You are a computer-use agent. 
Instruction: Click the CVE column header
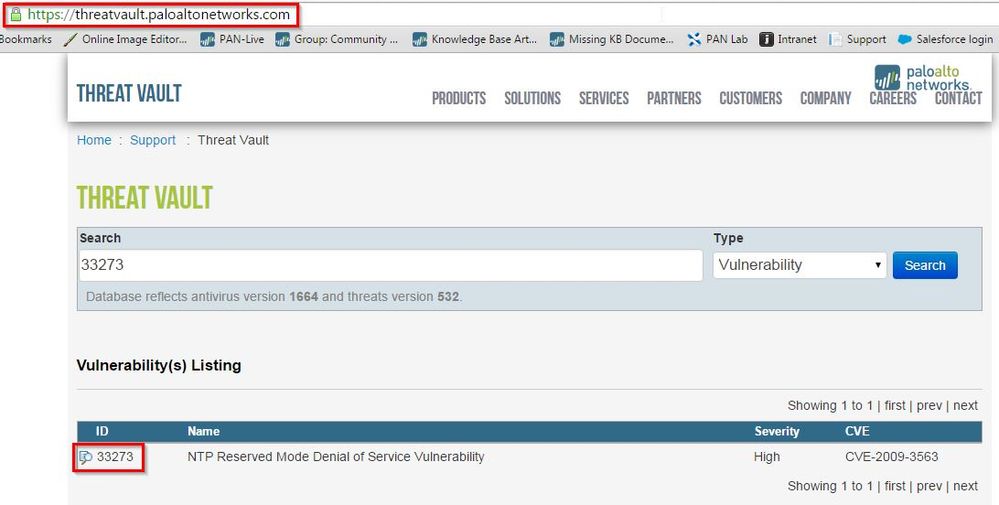[x=857, y=431]
